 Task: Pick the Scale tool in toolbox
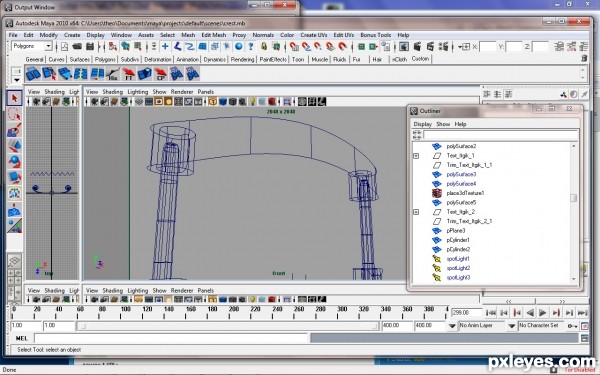click(15, 178)
